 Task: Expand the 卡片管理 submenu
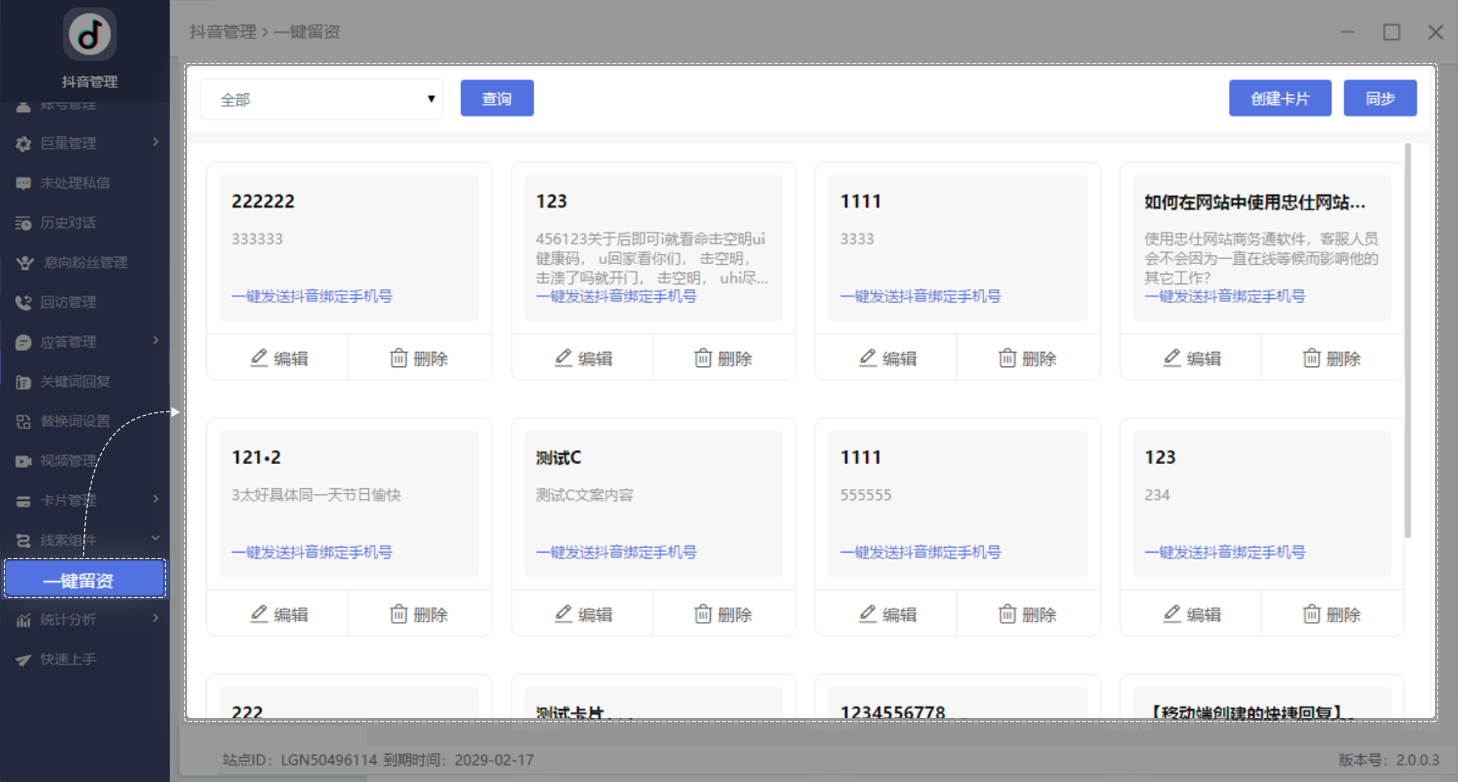pyautogui.click(x=155, y=500)
